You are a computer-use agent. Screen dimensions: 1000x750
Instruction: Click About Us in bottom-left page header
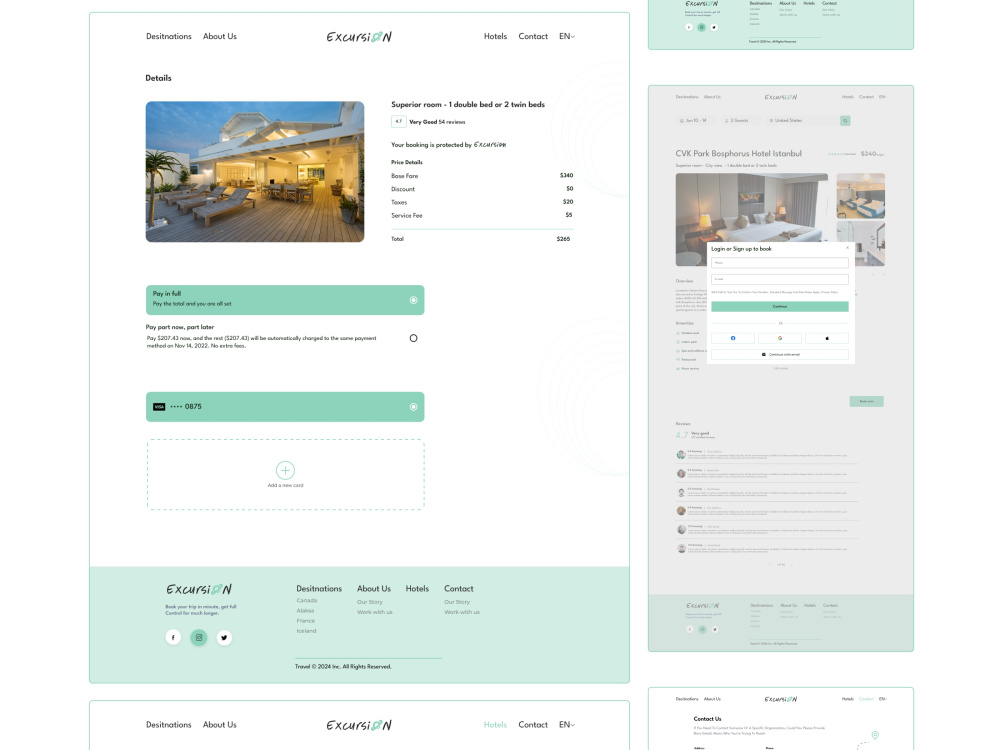[x=219, y=724]
